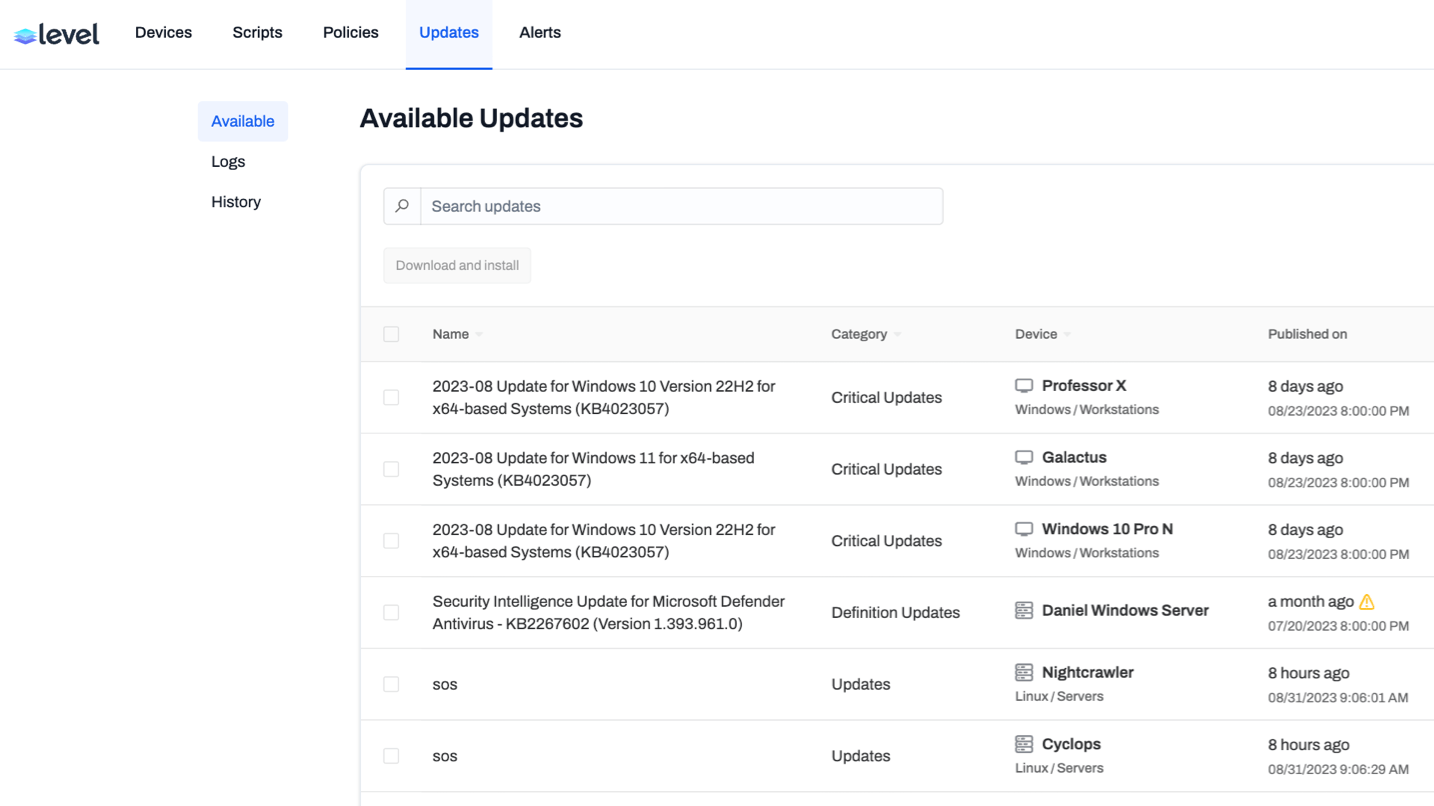This screenshot has width=1434, height=806.
Task: Open the Devices tab
Action: [163, 33]
